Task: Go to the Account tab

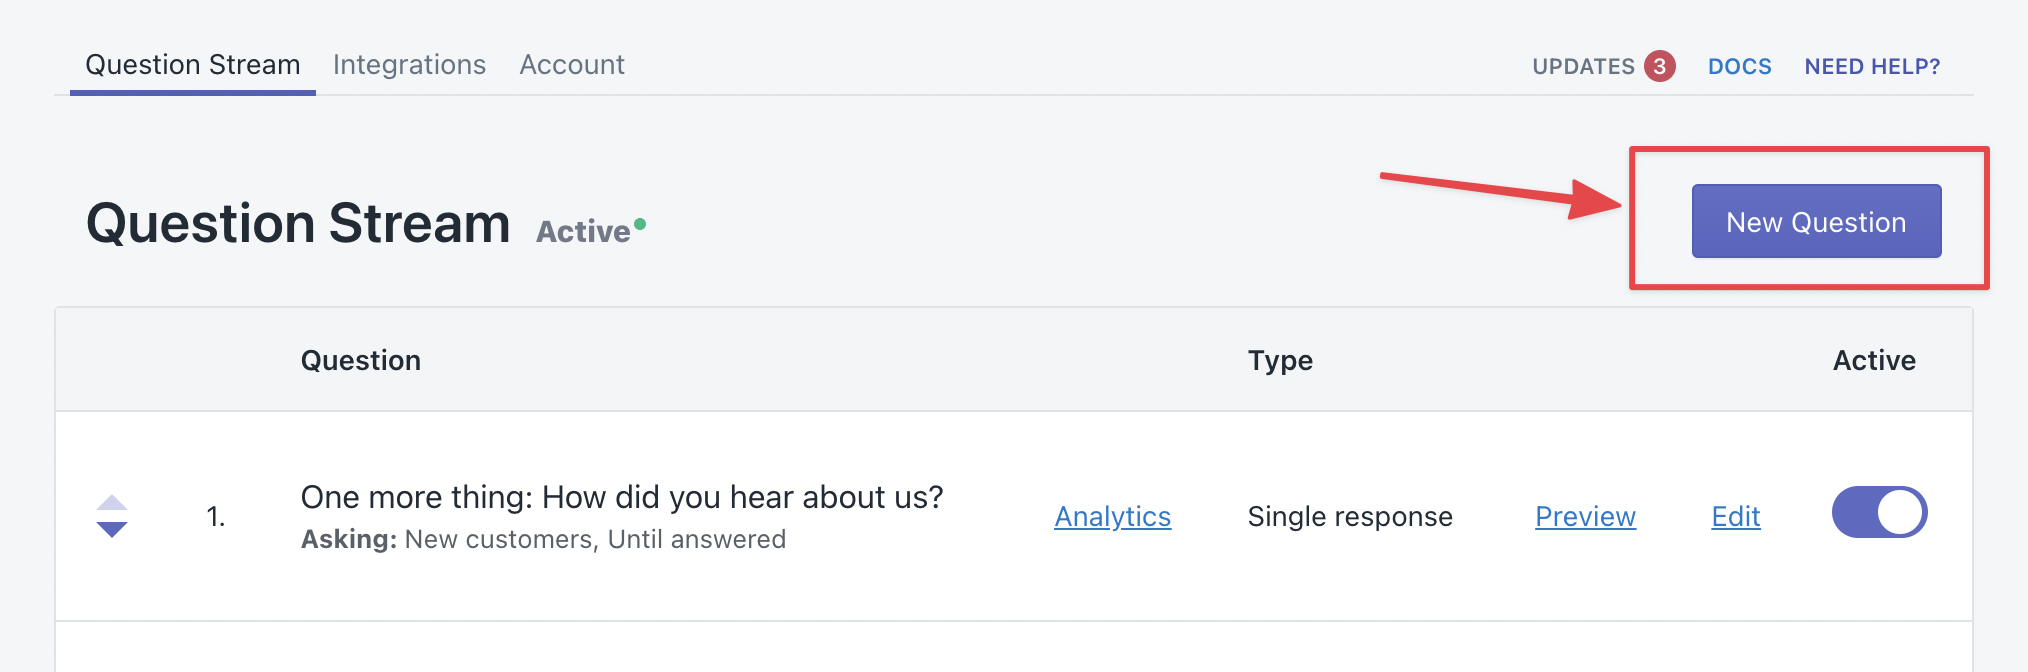Action: tap(572, 65)
